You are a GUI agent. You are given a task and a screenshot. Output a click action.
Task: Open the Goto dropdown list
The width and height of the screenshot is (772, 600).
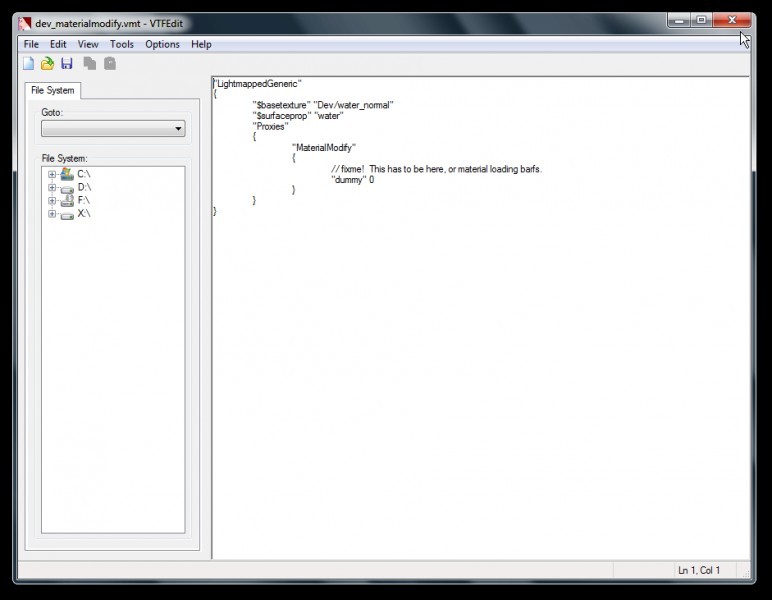click(113, 128)
